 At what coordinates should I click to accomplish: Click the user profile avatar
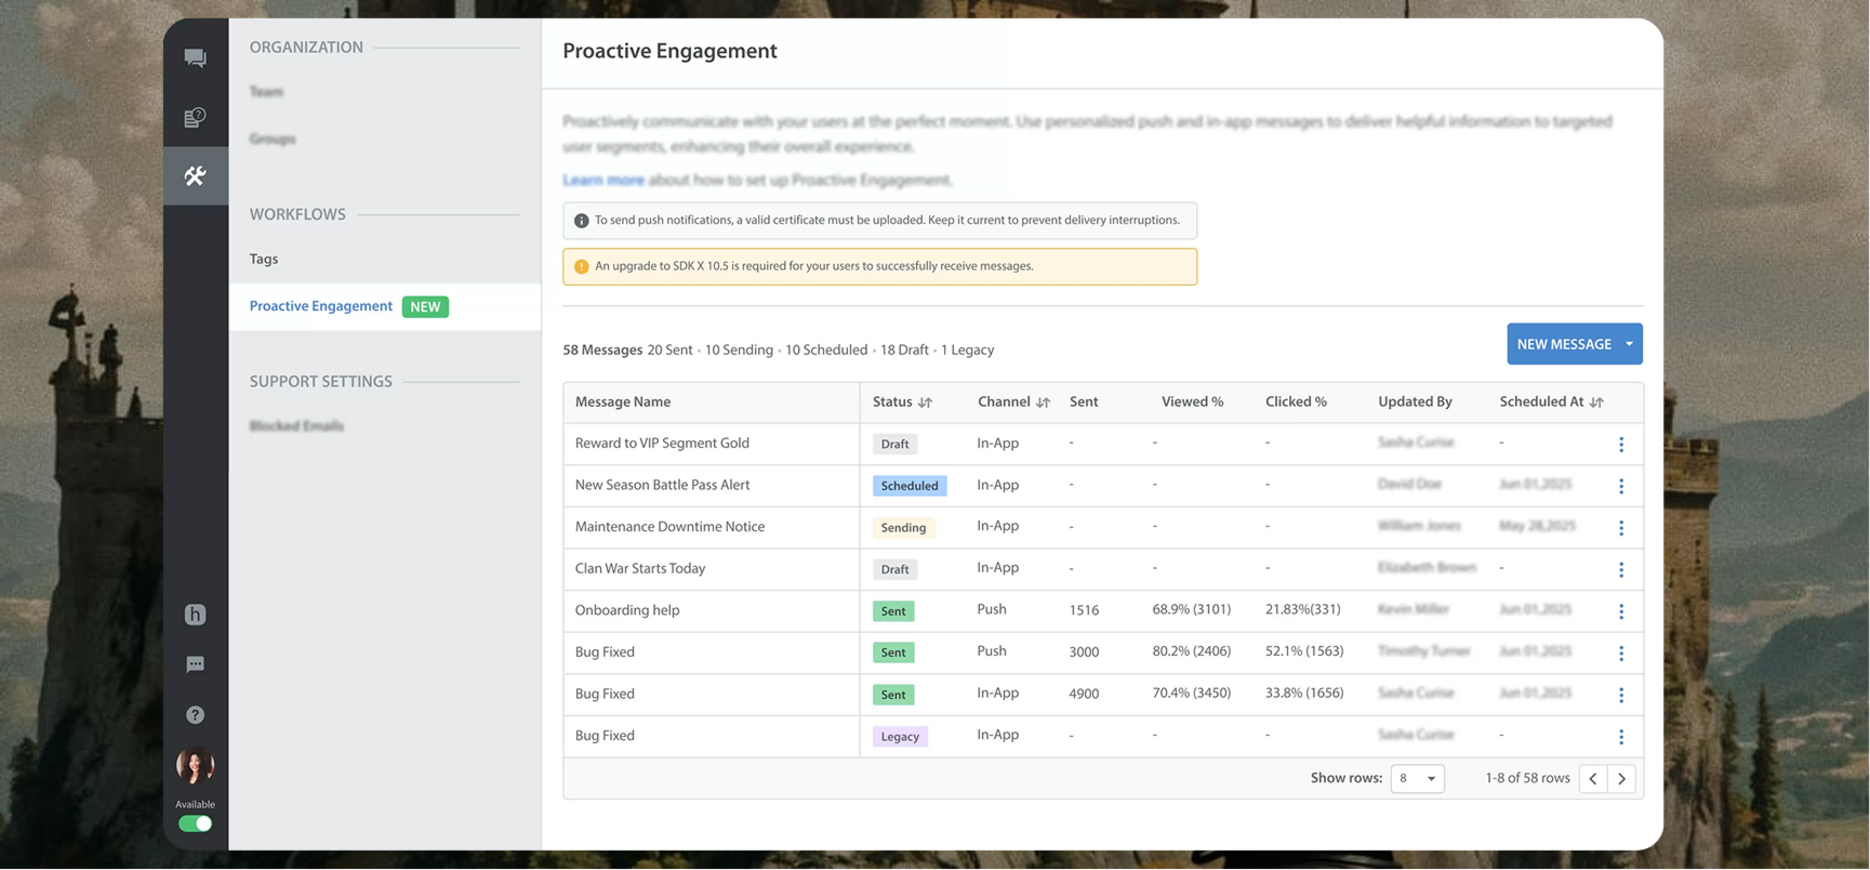tap(195, 765)
